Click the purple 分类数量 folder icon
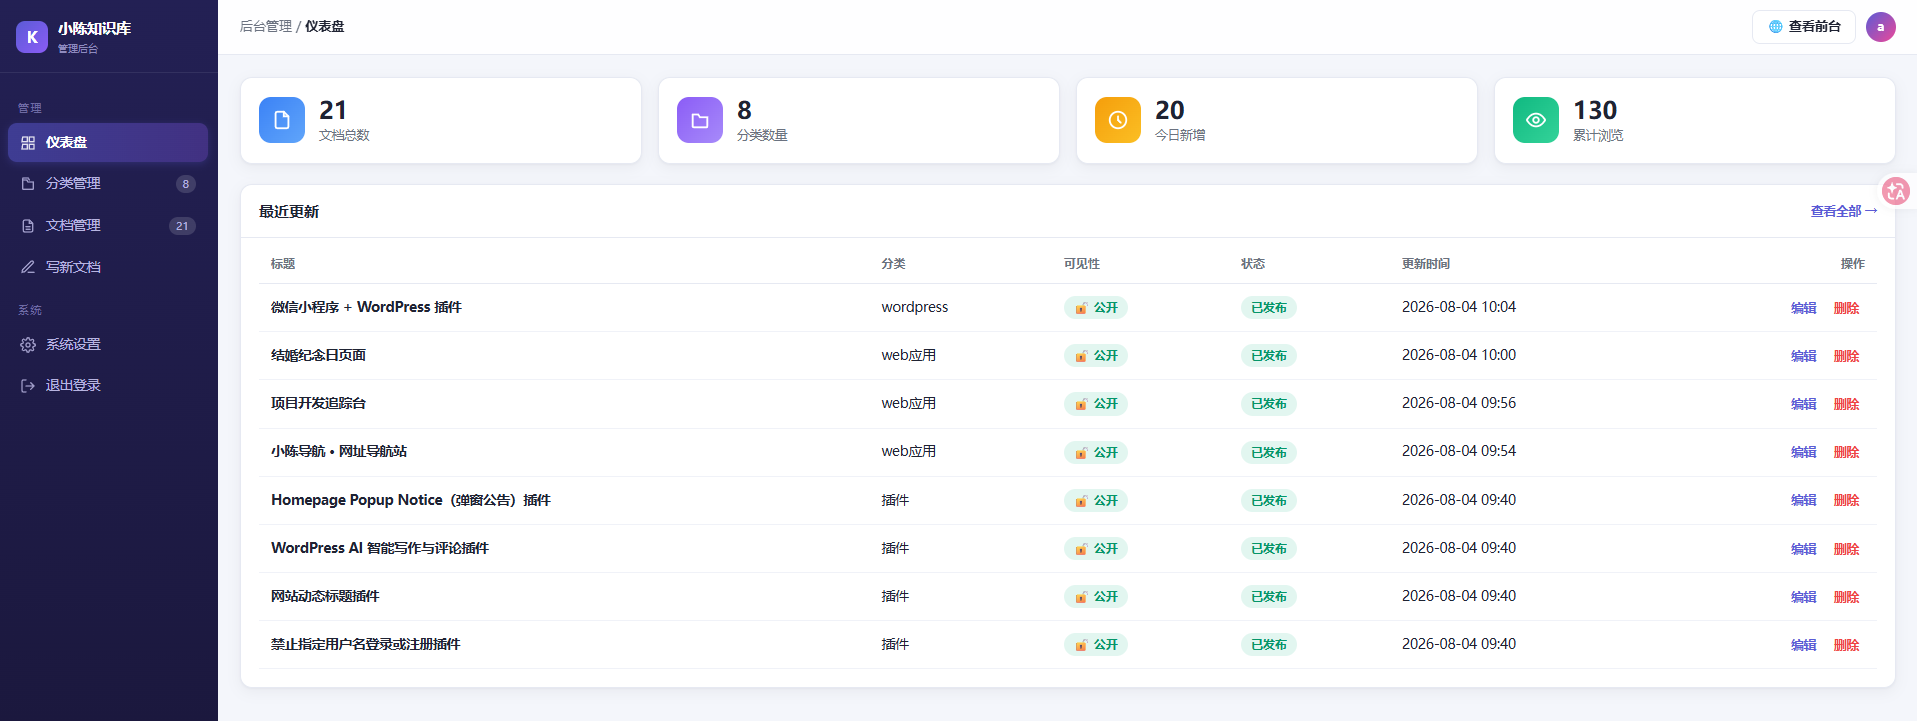 (700, 120)
